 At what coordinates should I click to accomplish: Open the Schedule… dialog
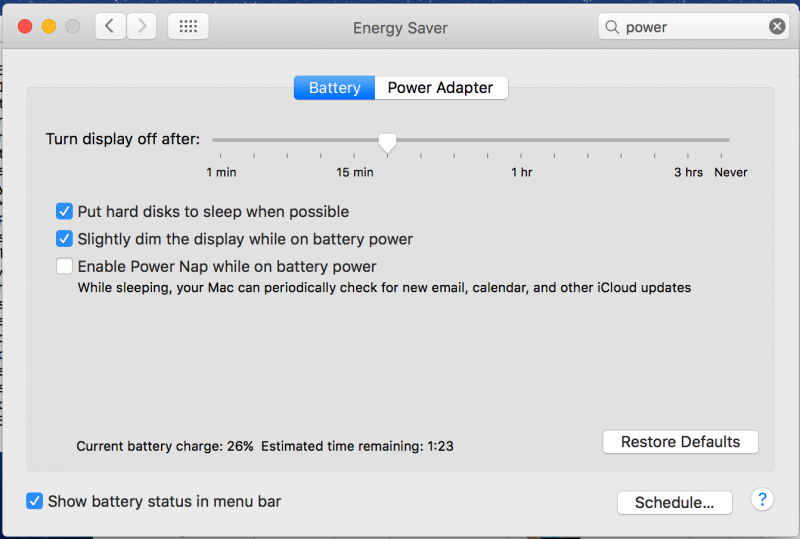[x=674, y=502]
